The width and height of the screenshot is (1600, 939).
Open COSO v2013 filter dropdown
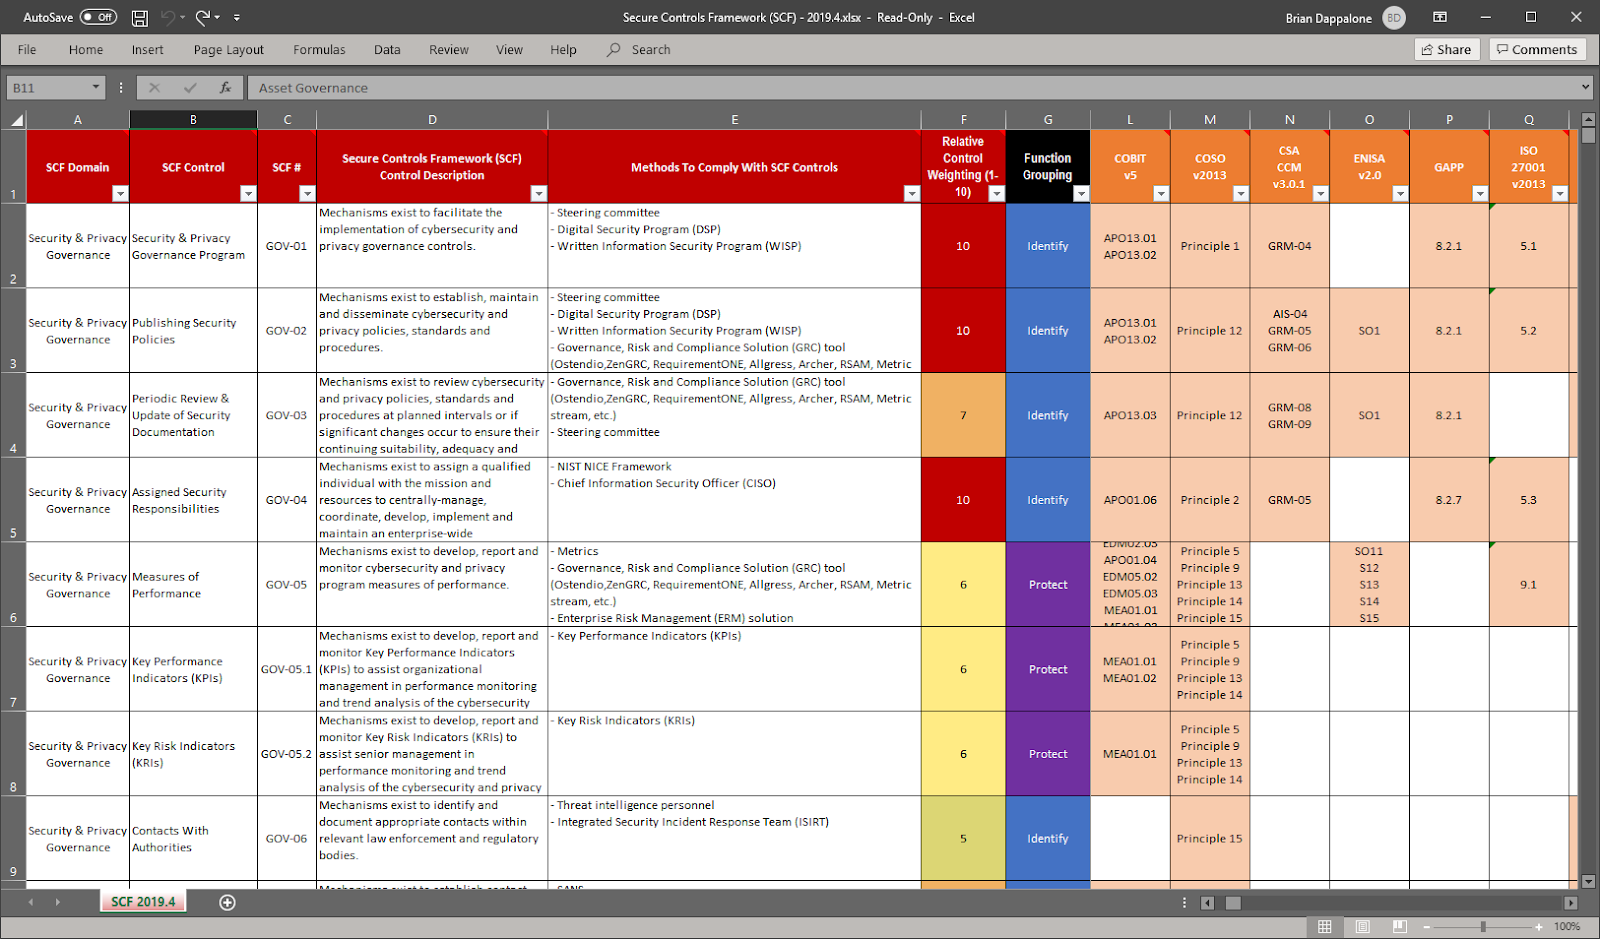(1240, 194)
